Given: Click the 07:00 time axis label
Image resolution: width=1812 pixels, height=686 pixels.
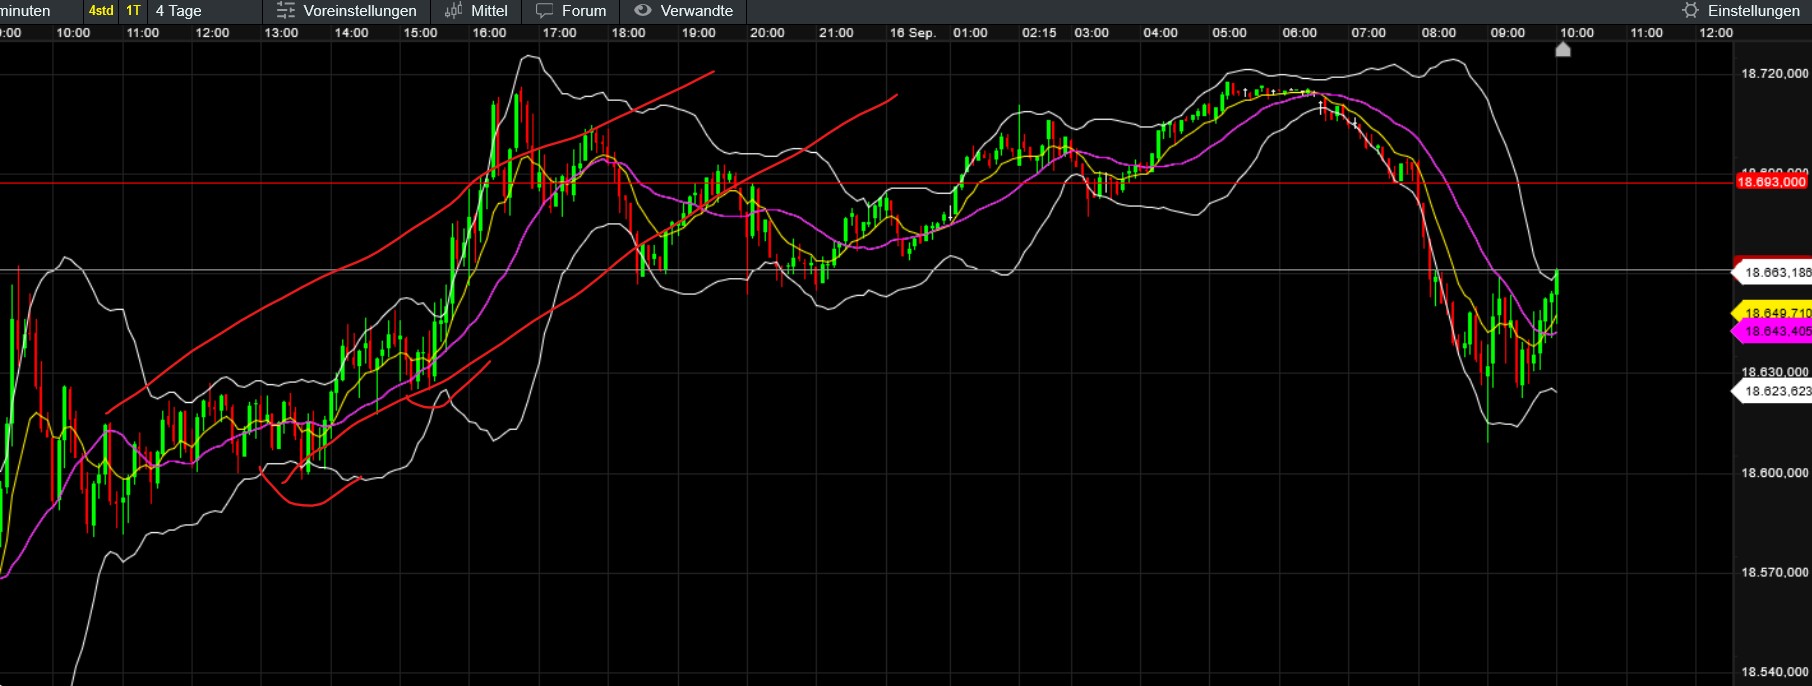Looking at the screenshot, I should point(1368,33).
